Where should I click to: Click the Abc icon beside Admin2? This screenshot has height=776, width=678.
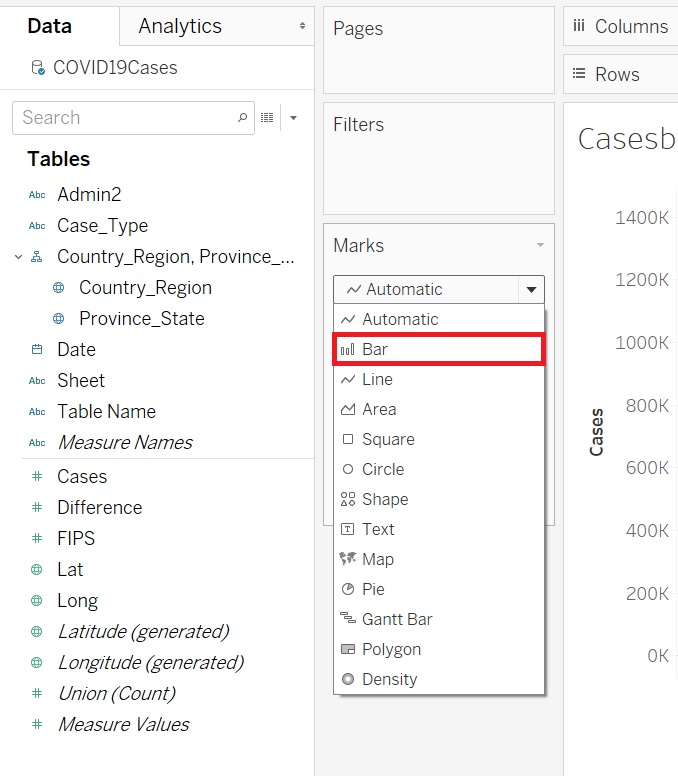pyautogui.click(x=37, y=195)
